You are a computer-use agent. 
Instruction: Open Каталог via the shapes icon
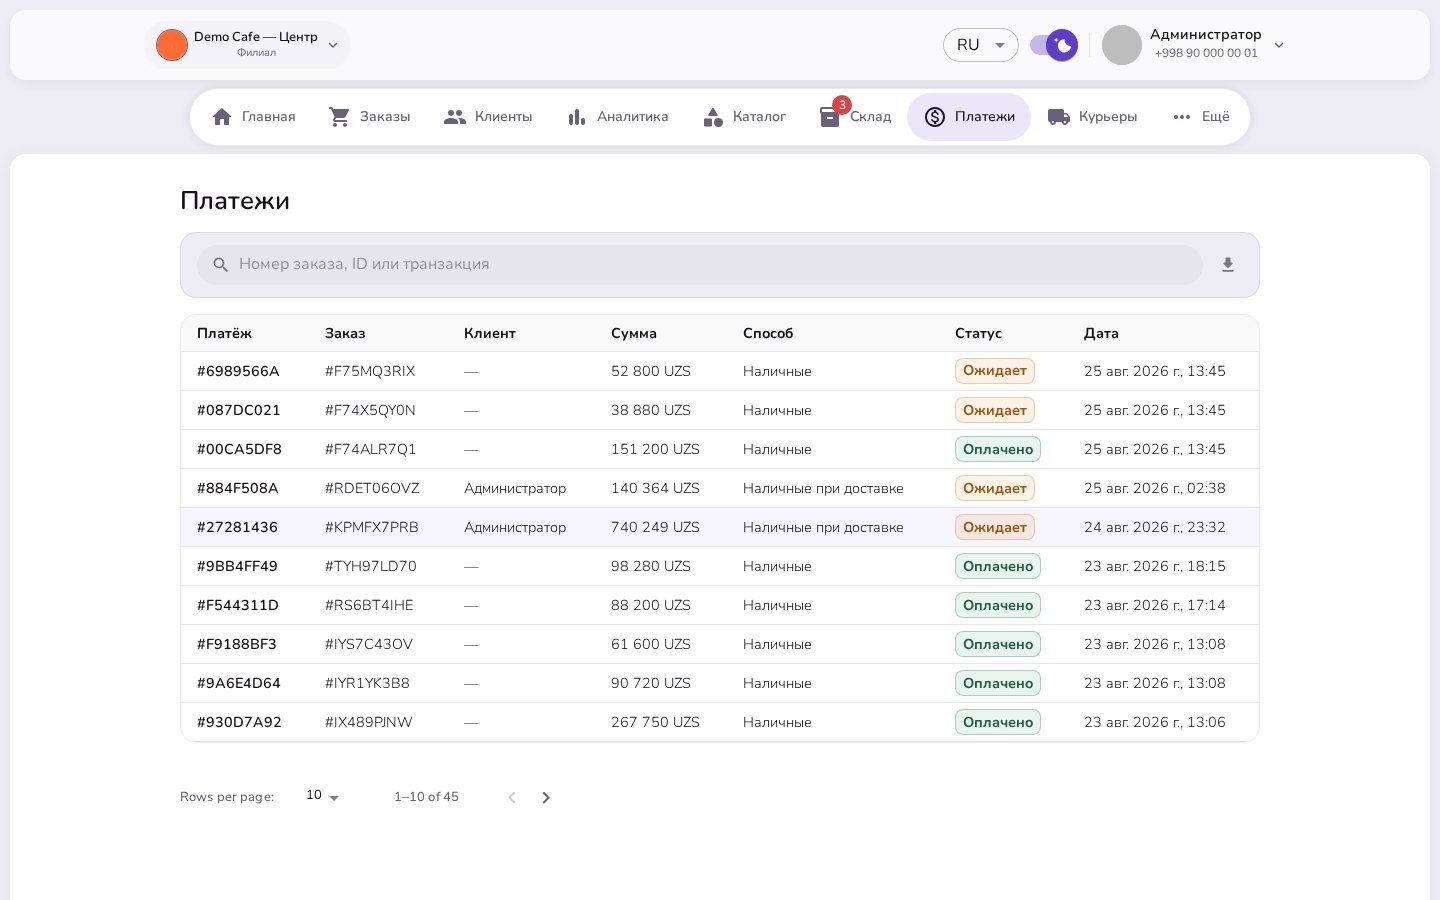pyautogui.click(x=713, y=117)
